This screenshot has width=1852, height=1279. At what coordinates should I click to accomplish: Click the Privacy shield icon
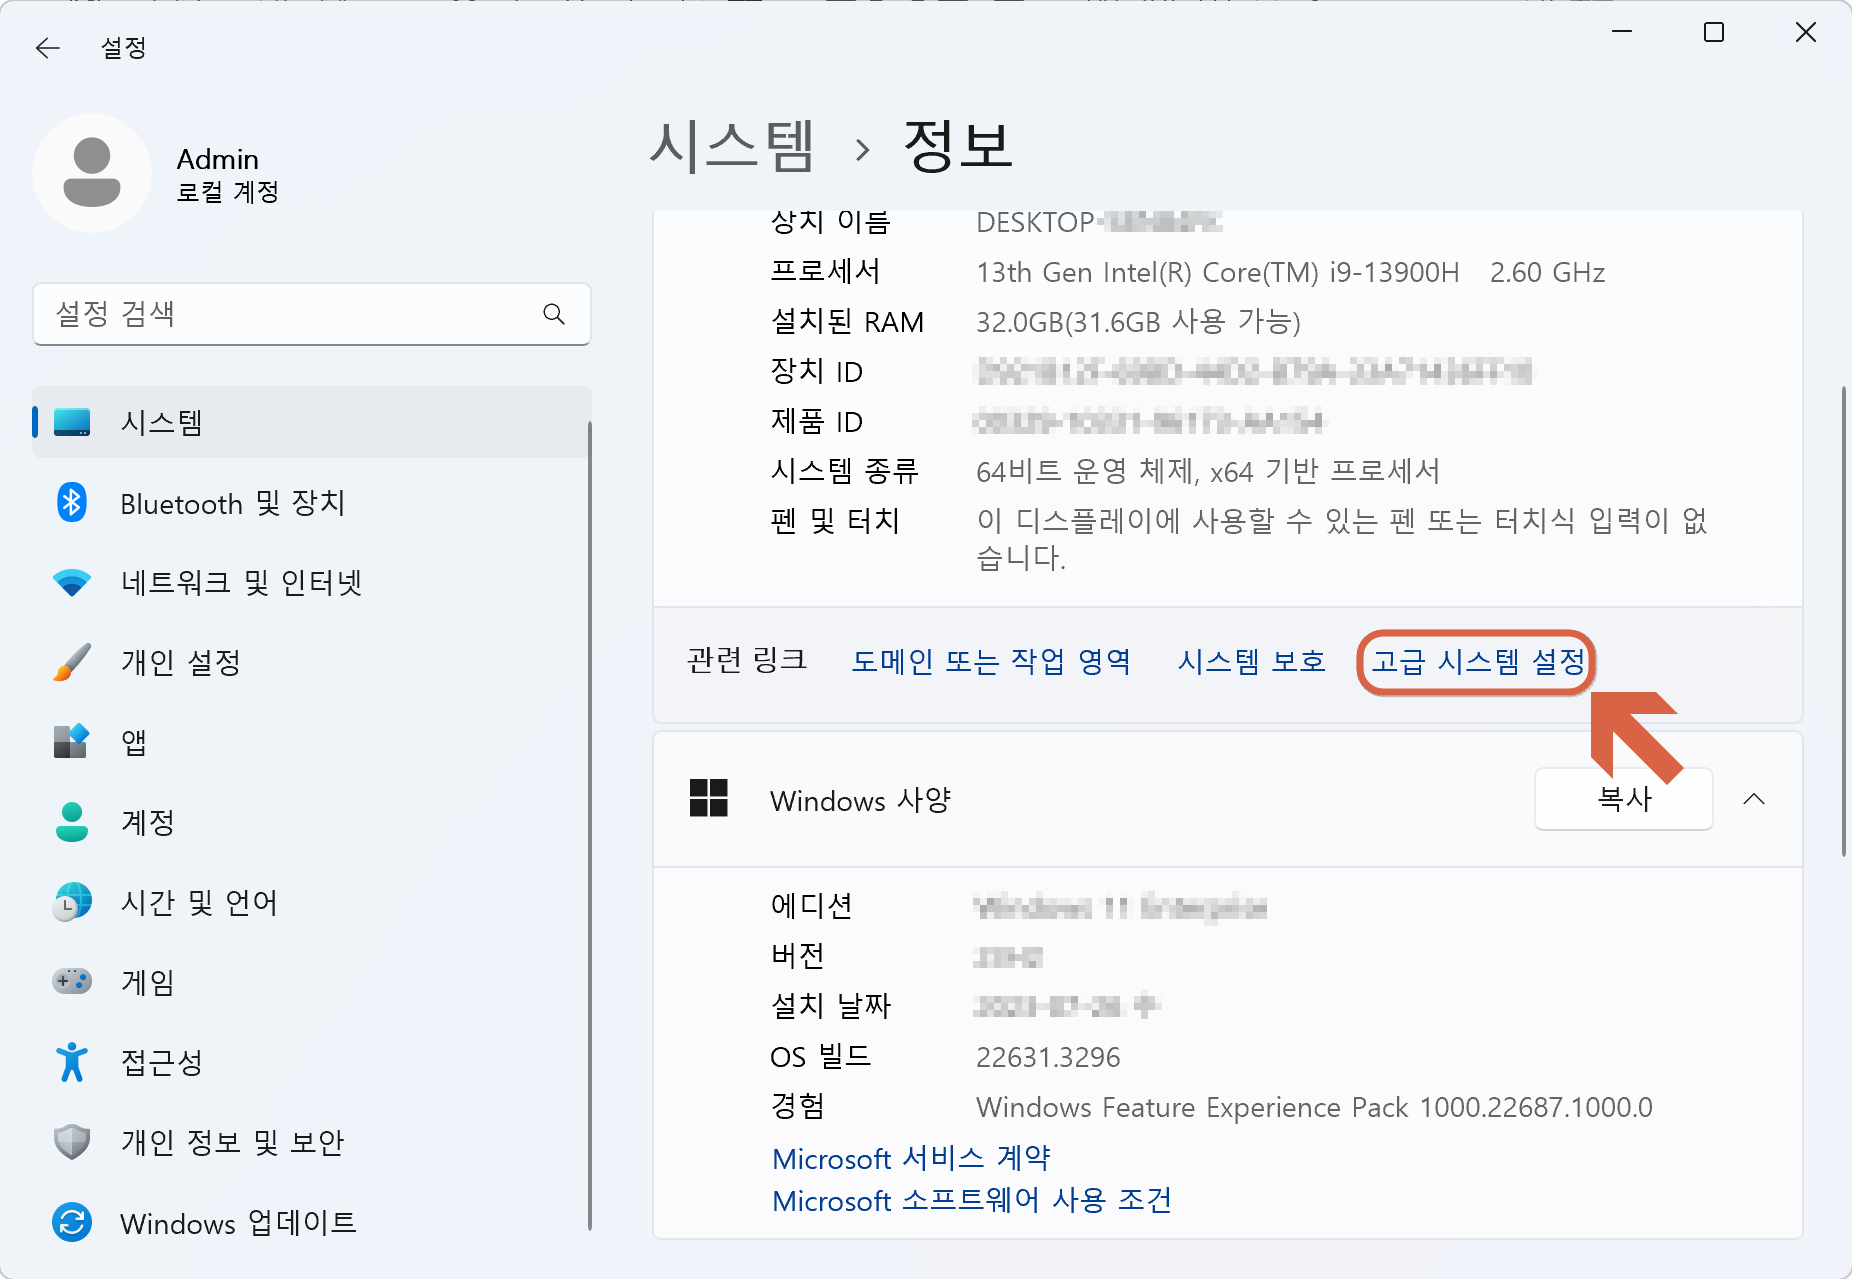tap(72, 1142)
